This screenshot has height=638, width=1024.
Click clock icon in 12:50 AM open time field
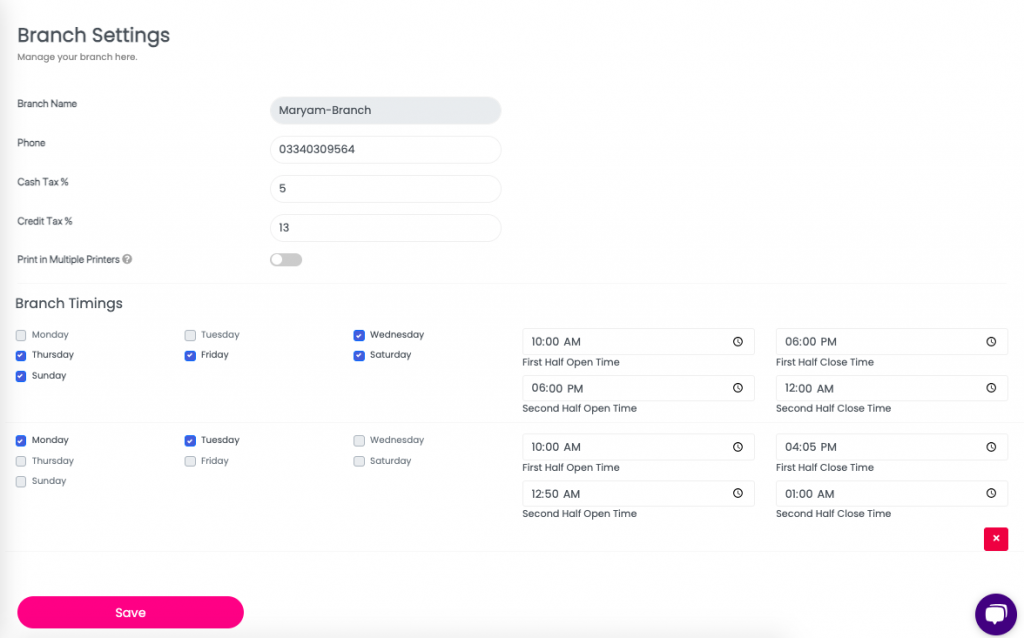(738, 493)
